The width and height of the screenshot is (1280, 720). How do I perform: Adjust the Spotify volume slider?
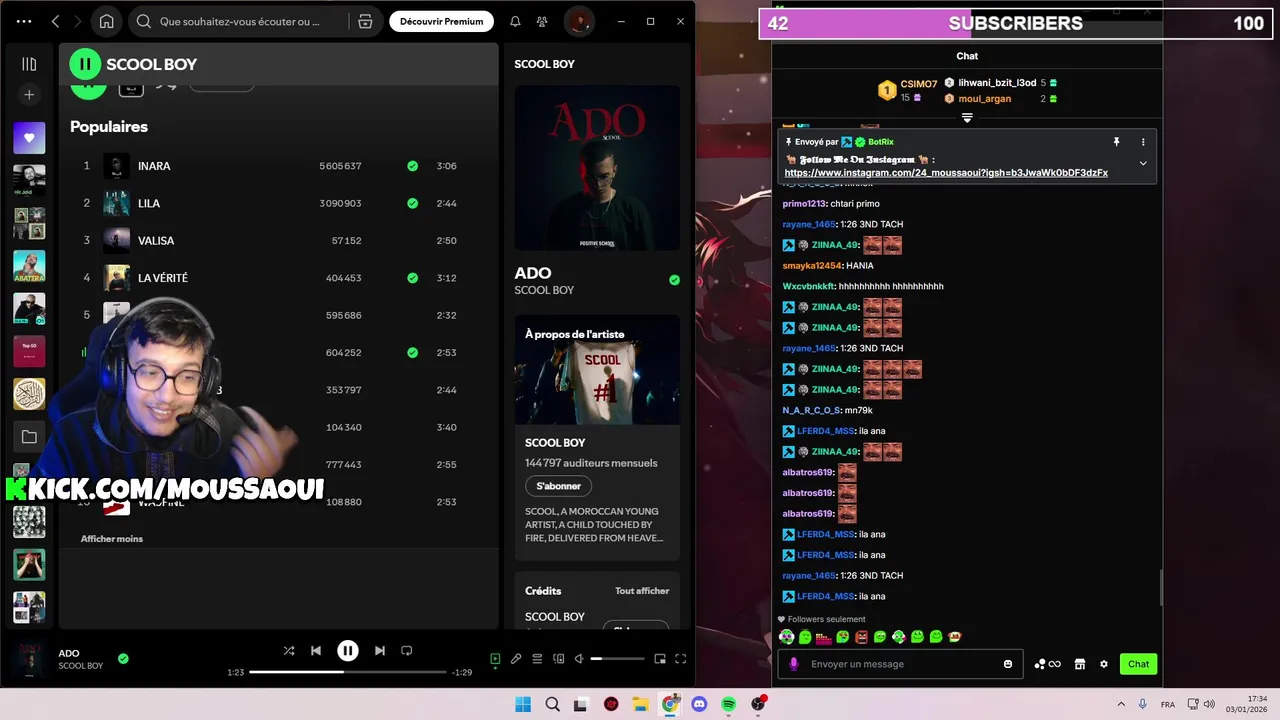coord(618,659)
